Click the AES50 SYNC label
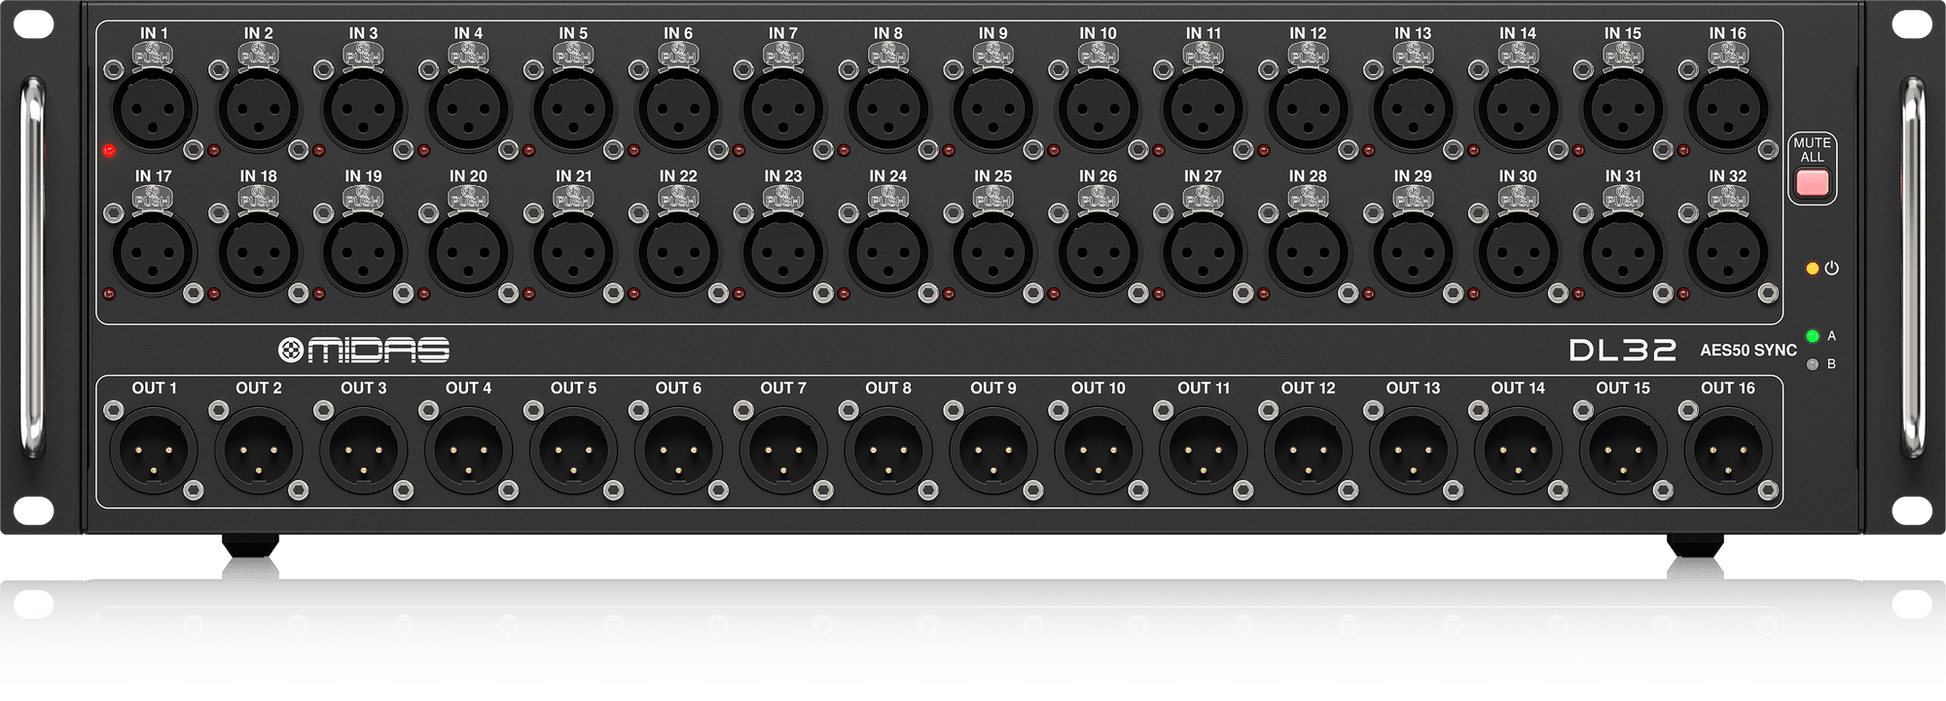The image size is (1946, 701). click(1748, 350)
